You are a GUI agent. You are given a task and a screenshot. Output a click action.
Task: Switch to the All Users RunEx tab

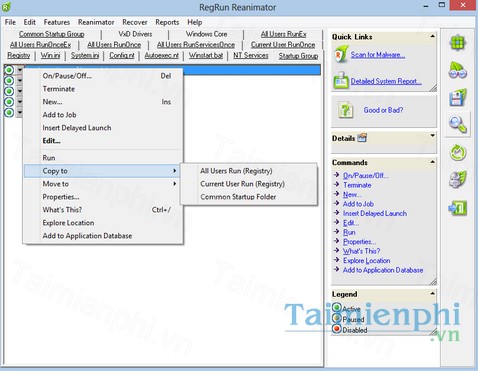pos(284,34)
